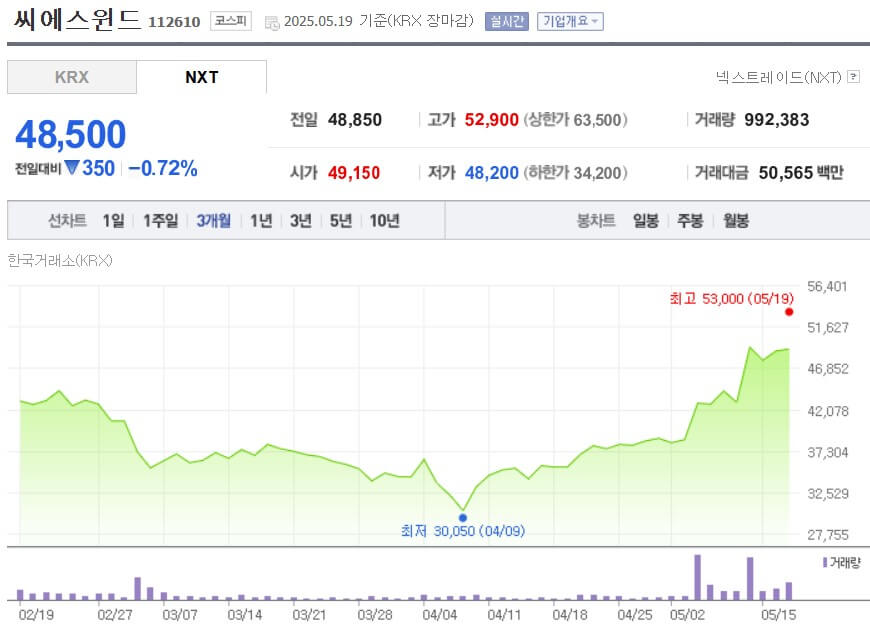Select the 5년 chart period
This screenshot has height=635, width=870.
pos(341,220)
